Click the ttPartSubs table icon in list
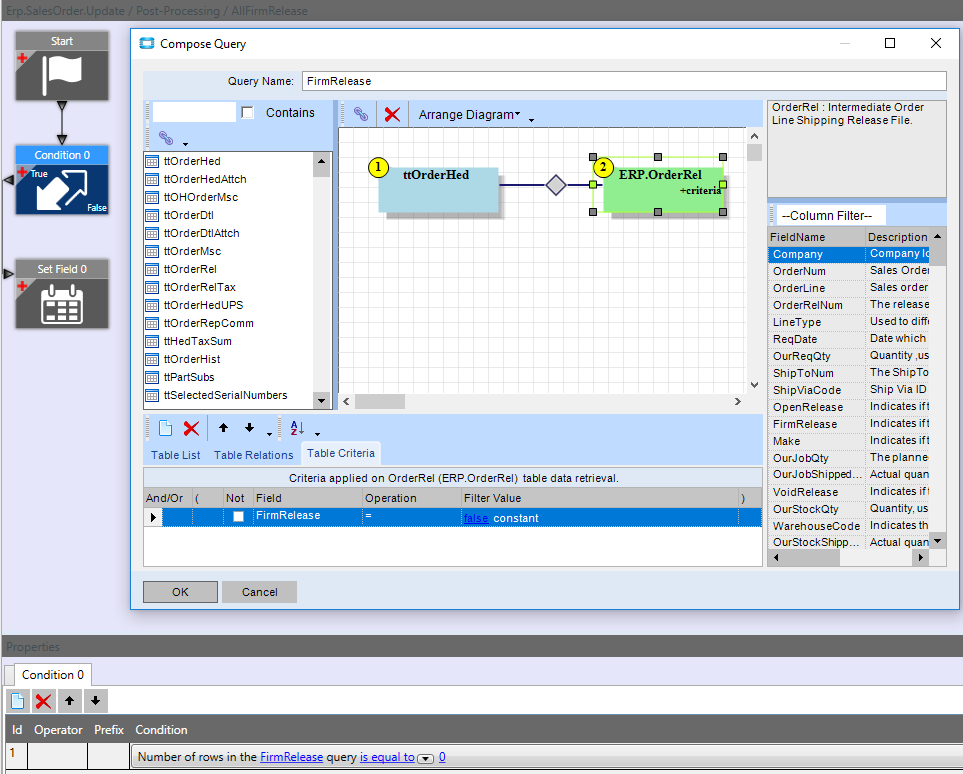Screen dimensions: 963x774 (152, 378)
